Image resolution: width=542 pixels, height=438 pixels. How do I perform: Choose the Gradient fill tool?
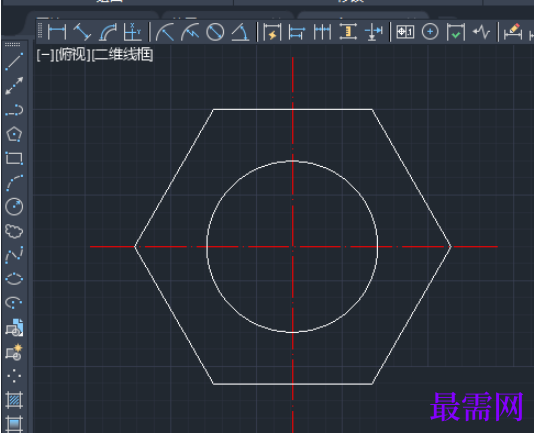(14, 424)
